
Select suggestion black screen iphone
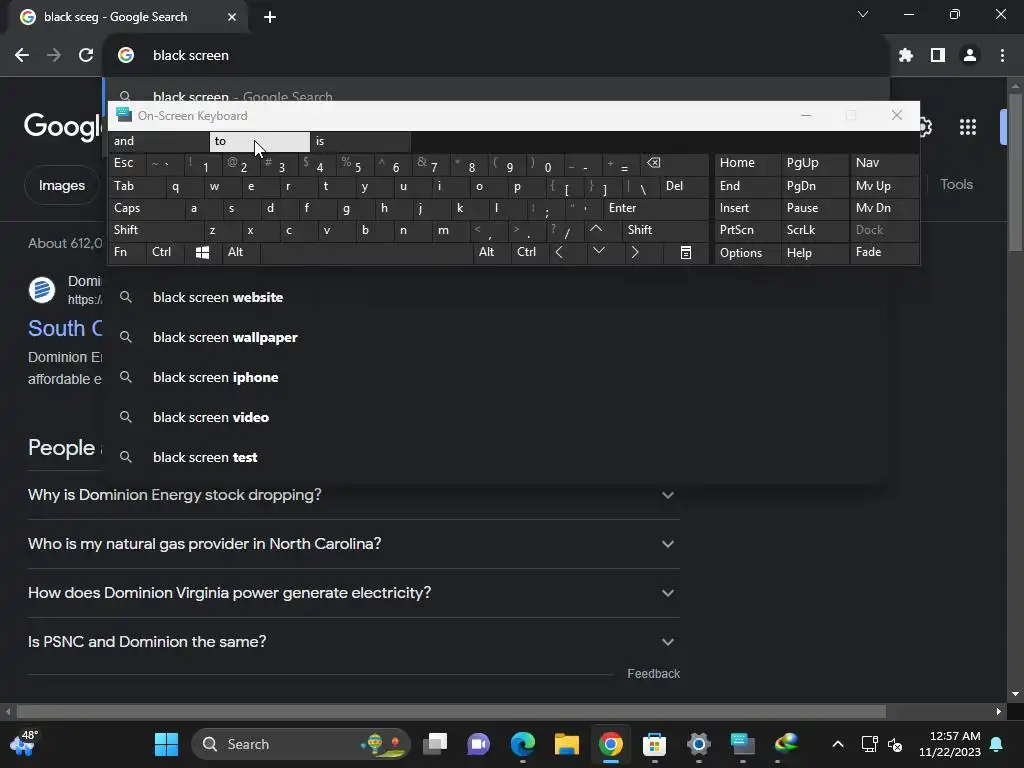(496, 377)
